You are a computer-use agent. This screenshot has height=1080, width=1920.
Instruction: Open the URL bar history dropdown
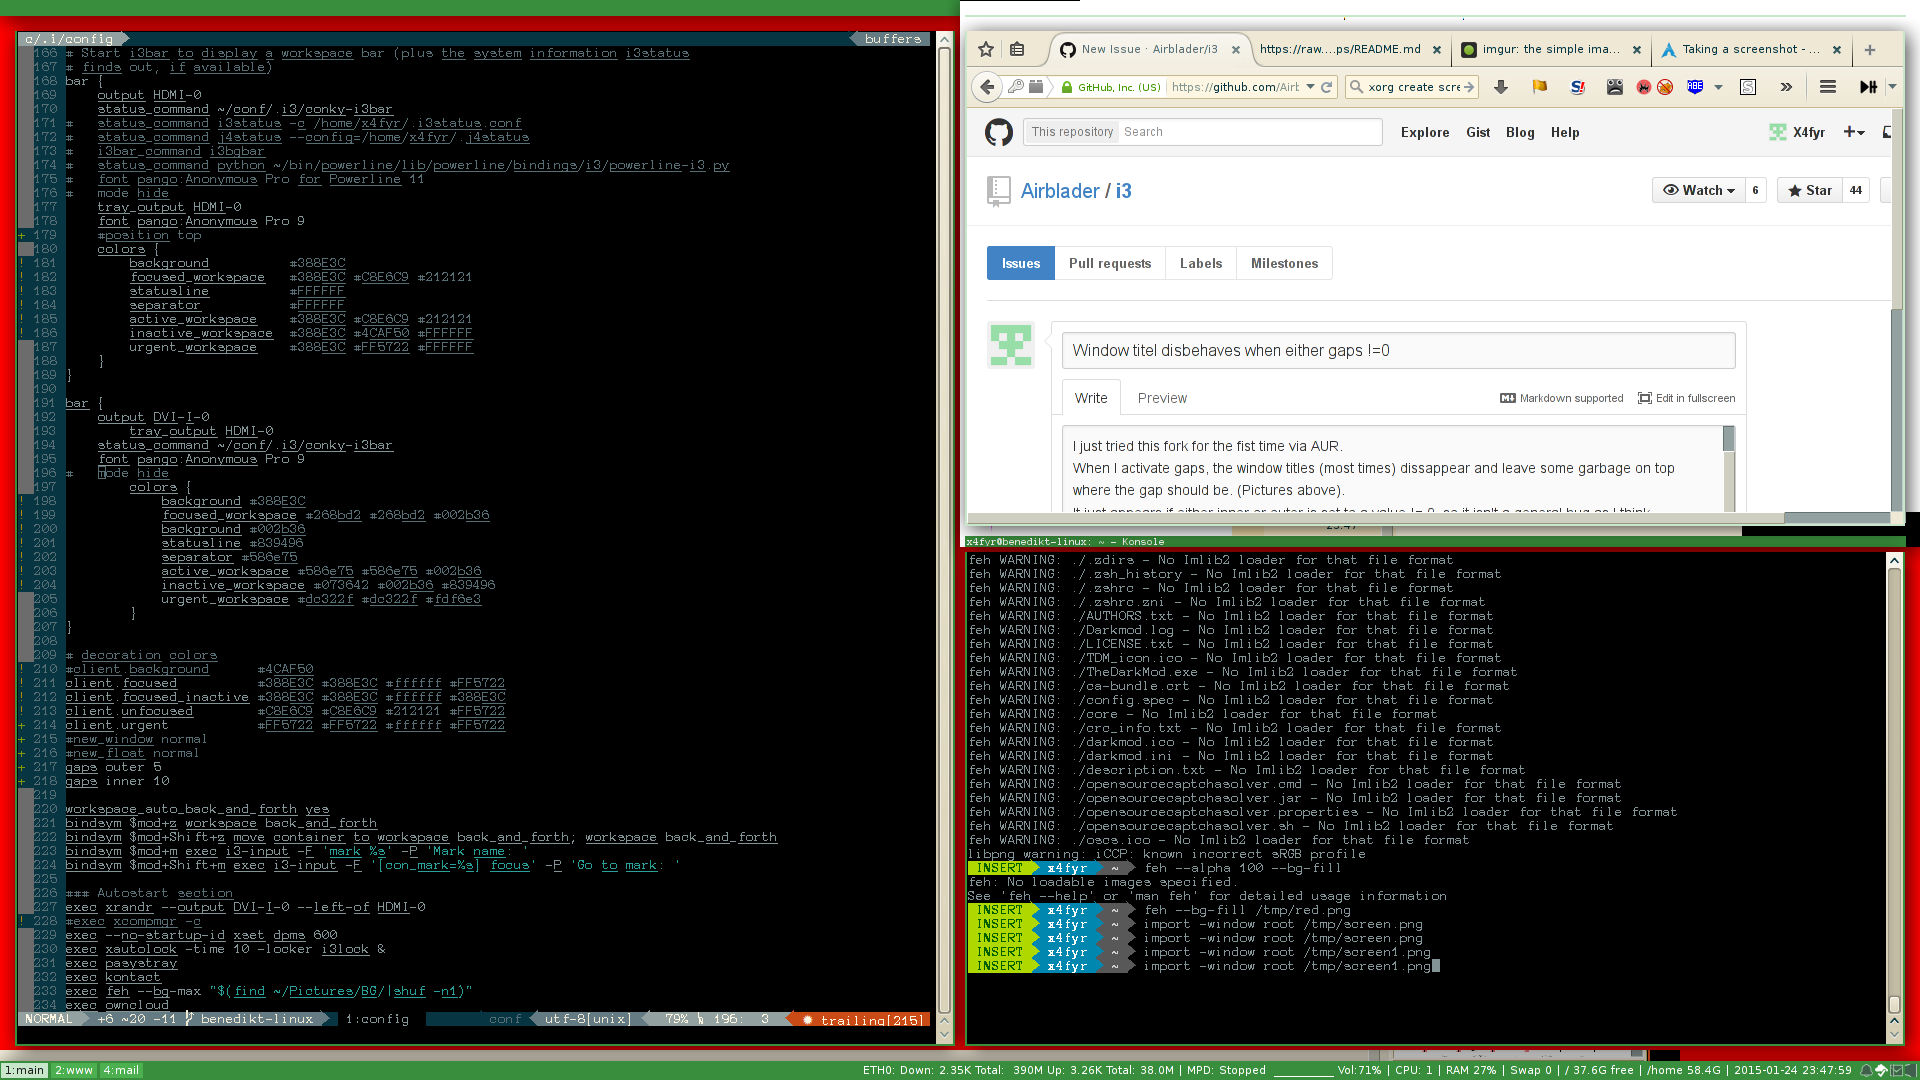tap(1310, 87)
